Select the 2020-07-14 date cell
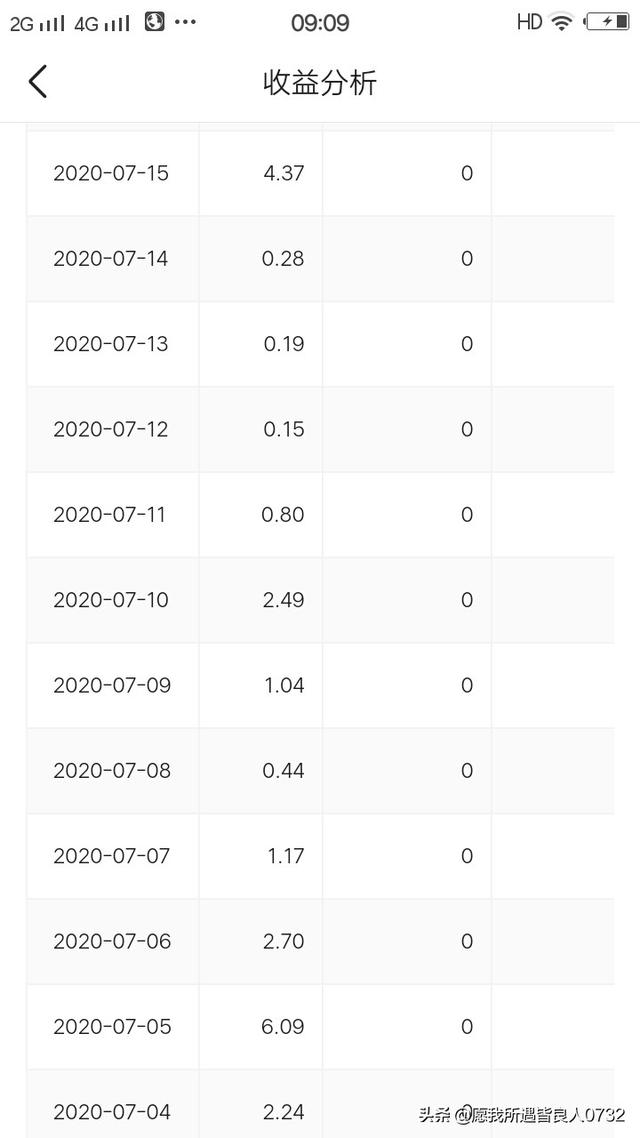640x1138 pixels. tap(113, 258)
